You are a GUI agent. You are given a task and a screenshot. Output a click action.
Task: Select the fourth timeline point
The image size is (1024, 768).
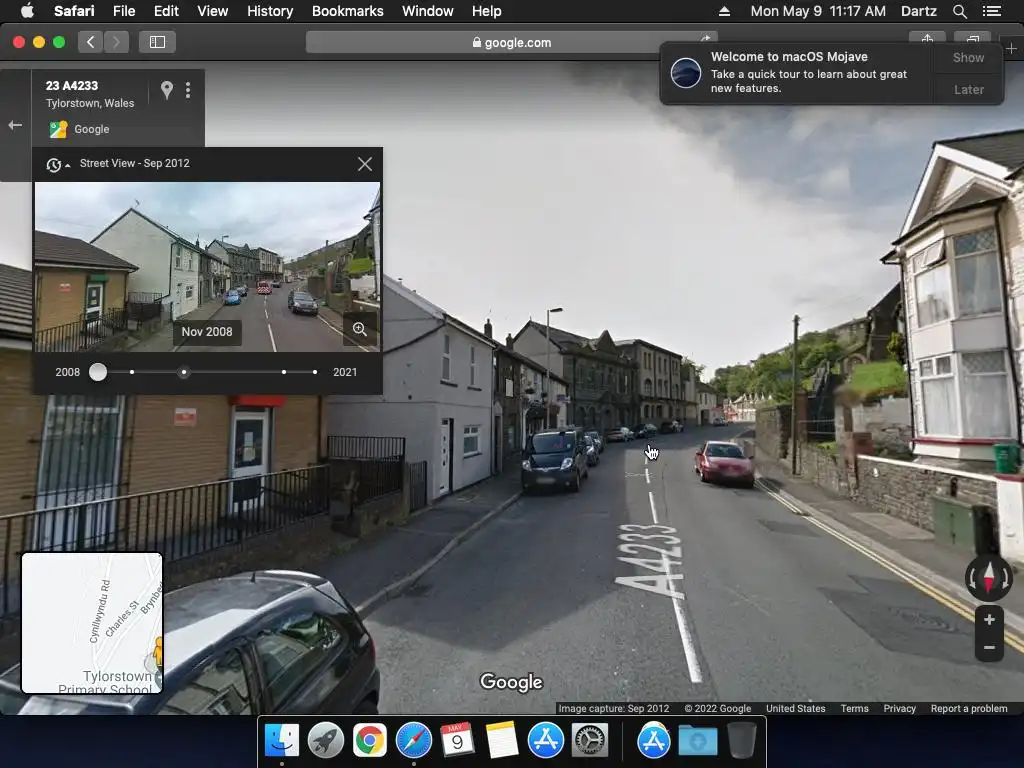tap(283, 372)
